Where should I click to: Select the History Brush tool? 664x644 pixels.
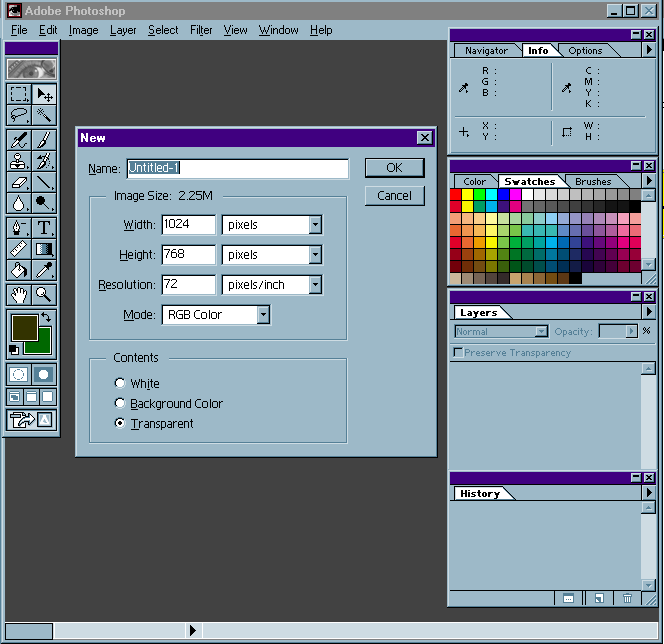(x=44, y=161)
